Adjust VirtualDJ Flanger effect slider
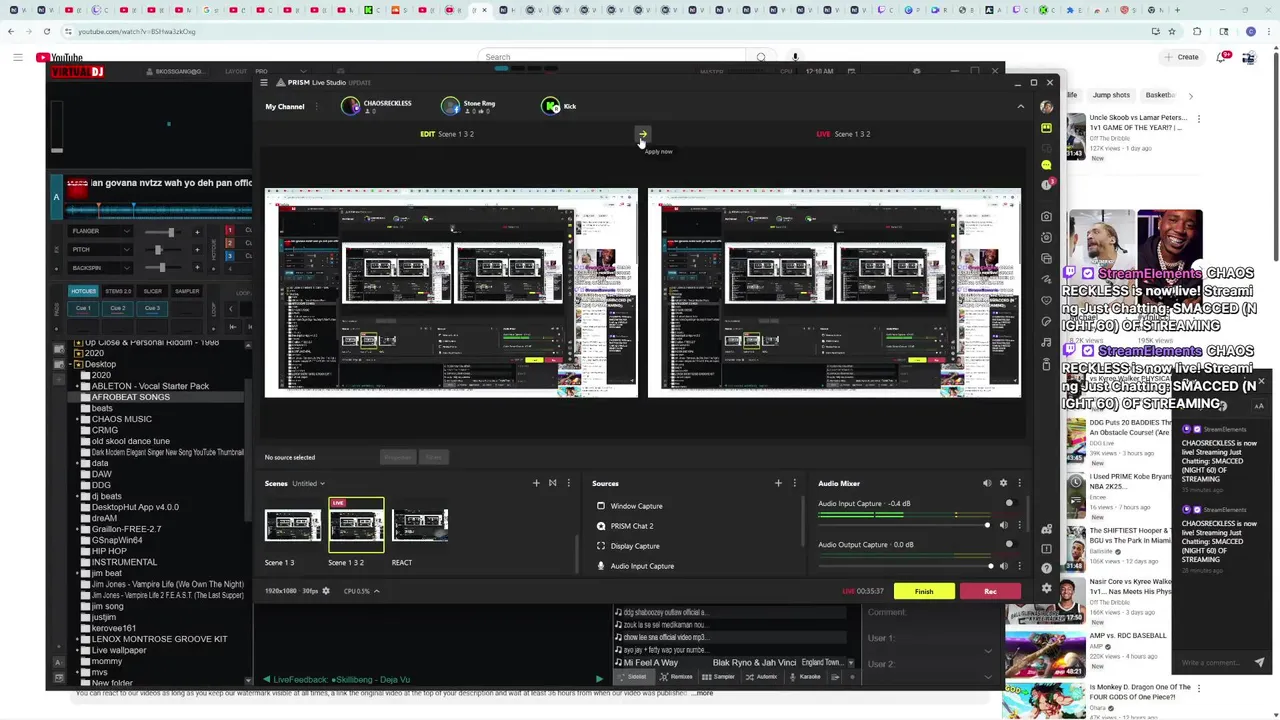 pos(162,232)
